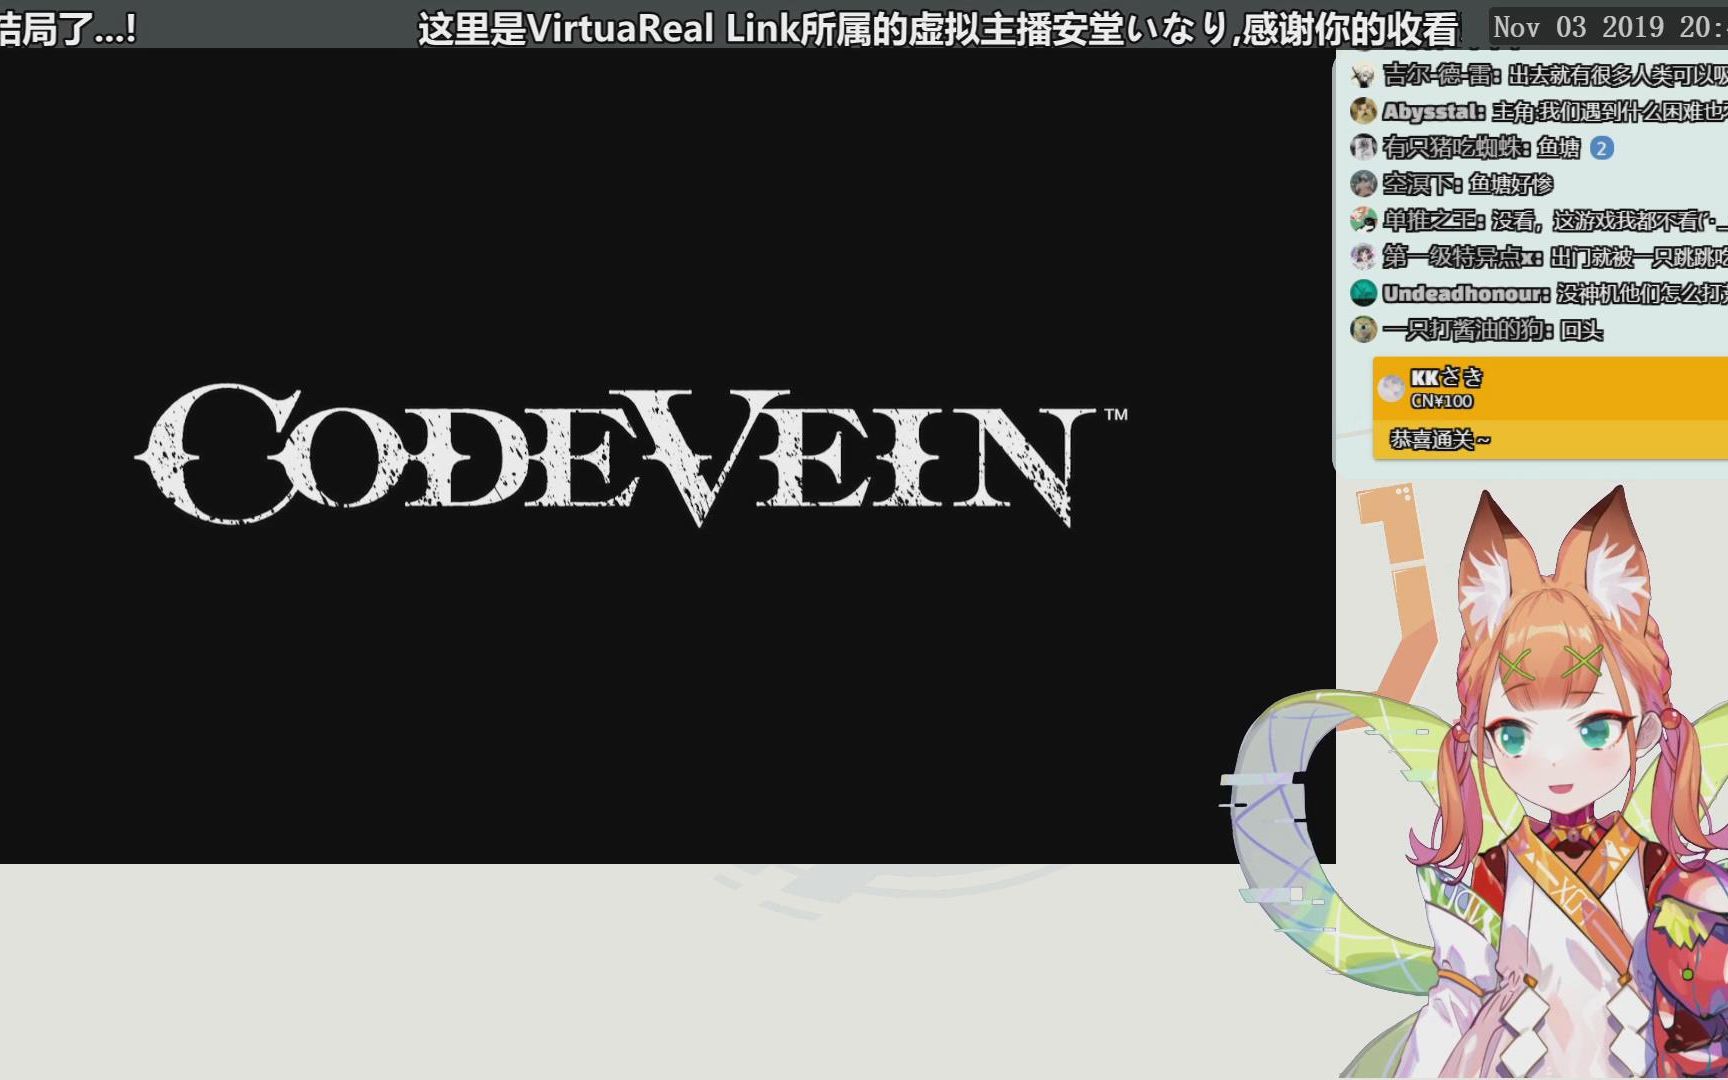The image size is (1728, 1080).
Task: Click the blue 2 badge after 鱼塘
Action: (x=1602, y=149)
